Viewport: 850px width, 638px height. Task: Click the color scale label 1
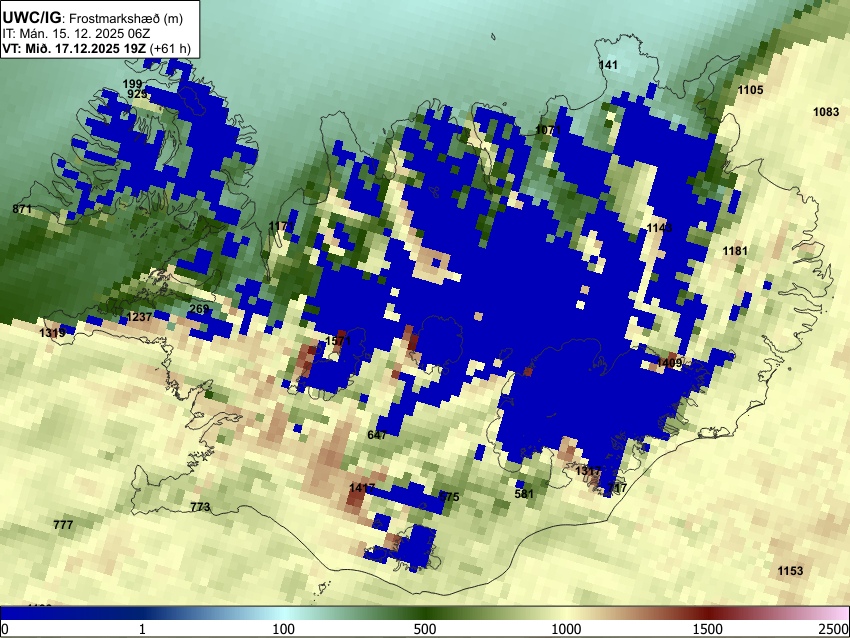142,629
